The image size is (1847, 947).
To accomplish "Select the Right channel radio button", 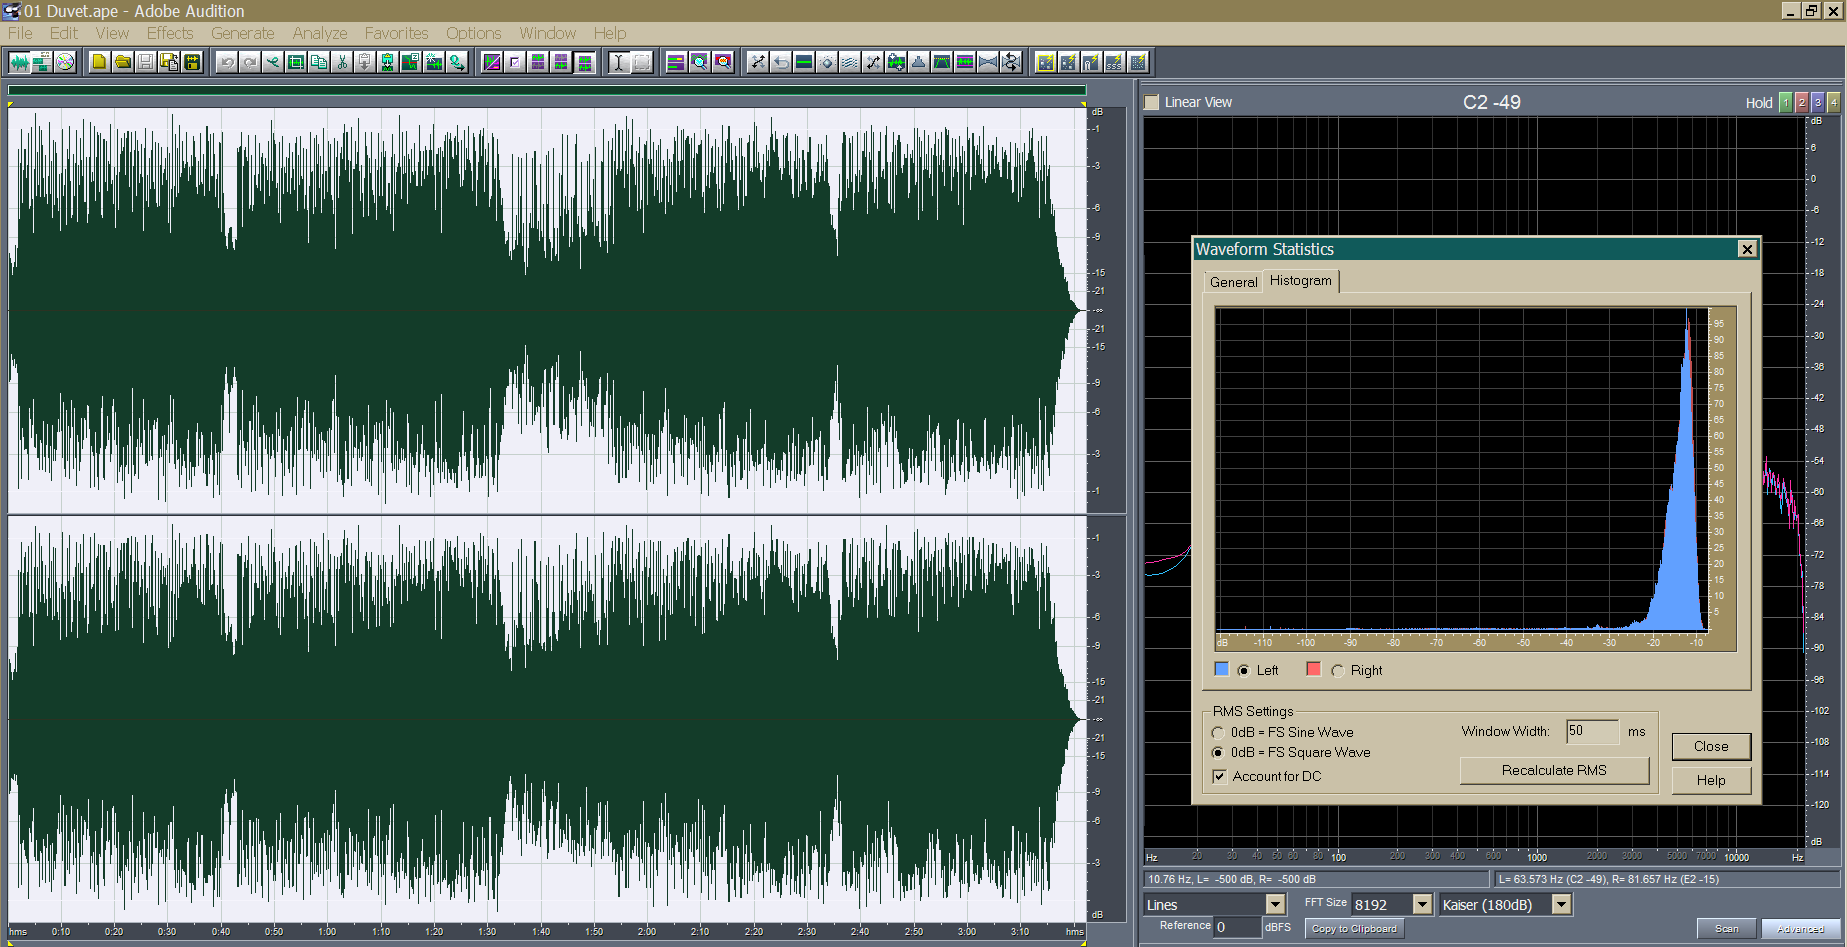I will 1337,670.
